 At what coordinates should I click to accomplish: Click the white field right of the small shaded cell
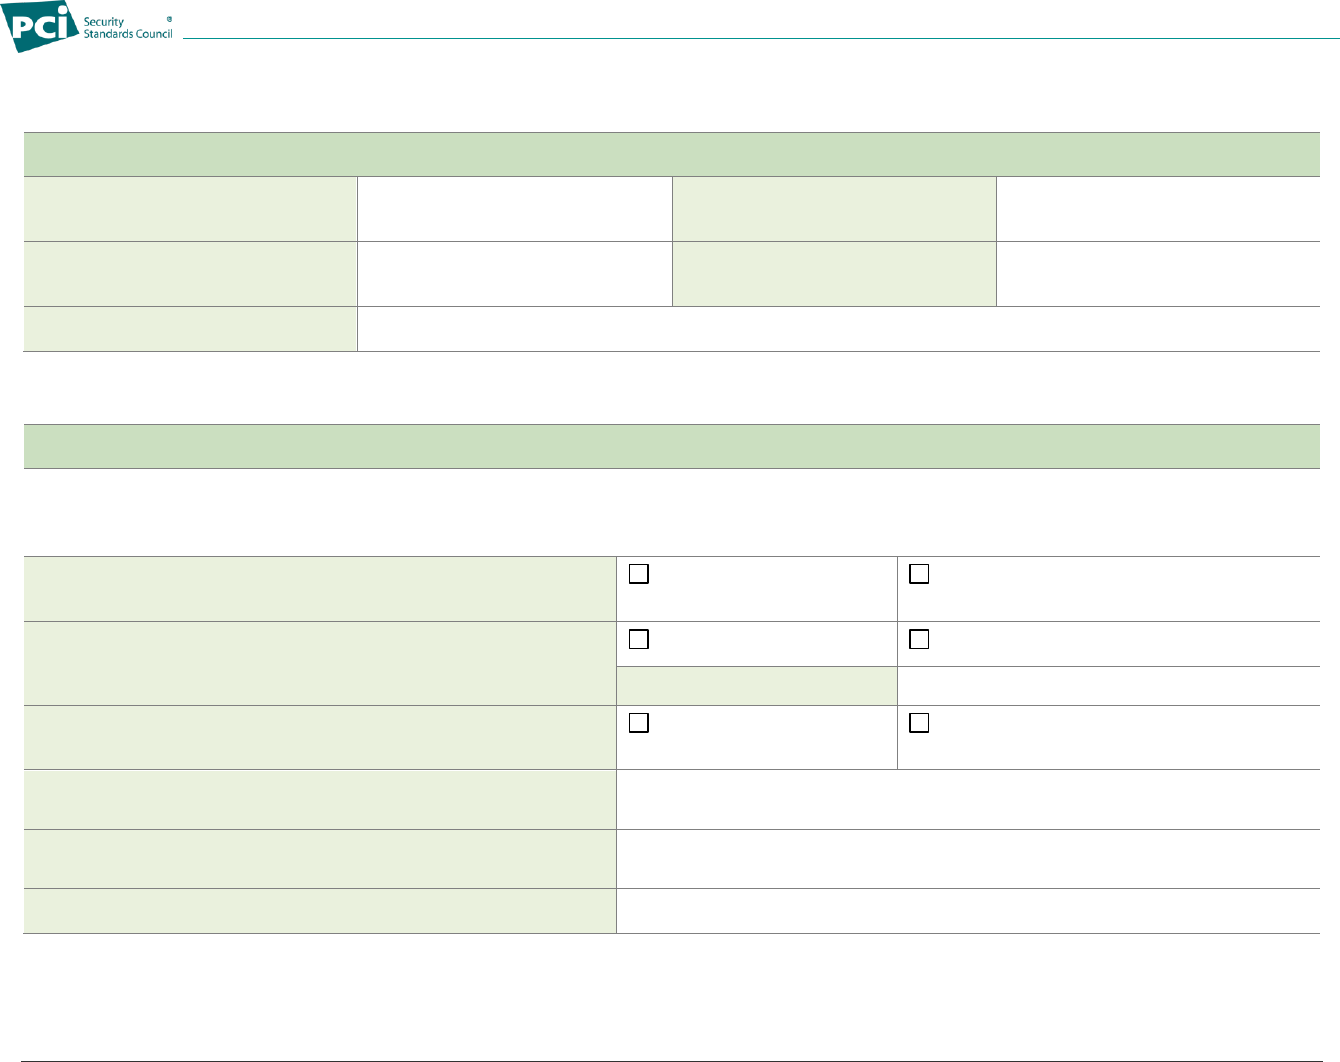[1108, 686]
